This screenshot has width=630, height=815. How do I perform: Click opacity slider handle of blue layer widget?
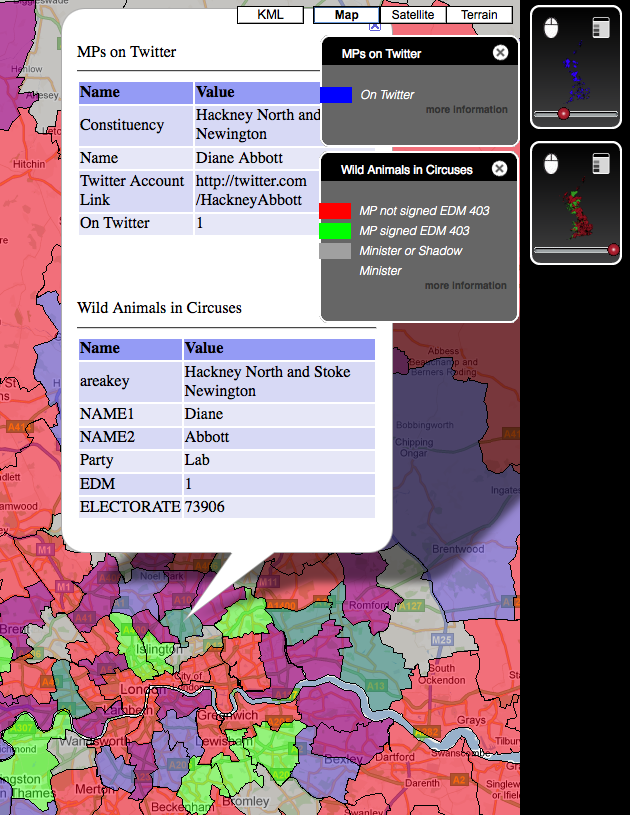click(563, 113)
